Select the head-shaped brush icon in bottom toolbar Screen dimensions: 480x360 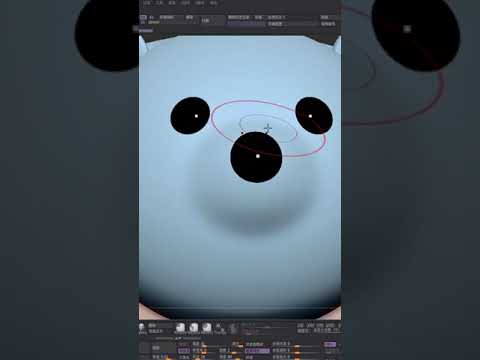pyautogui.click(x=141, y=328)
